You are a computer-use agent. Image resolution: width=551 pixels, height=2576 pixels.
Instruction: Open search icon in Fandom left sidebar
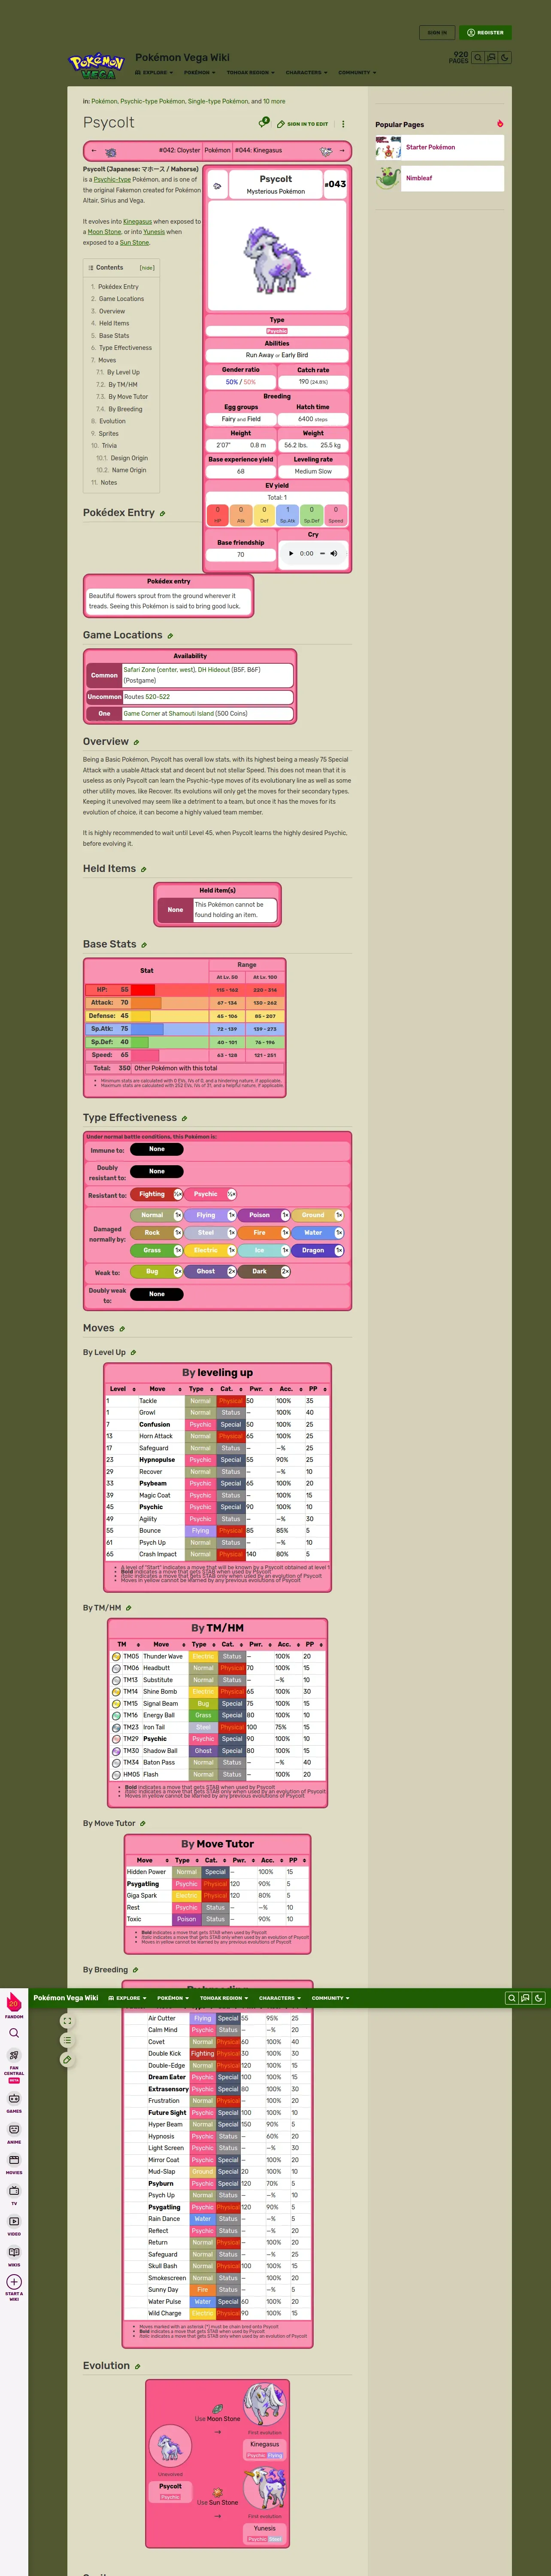click(x=14, y=2033)
